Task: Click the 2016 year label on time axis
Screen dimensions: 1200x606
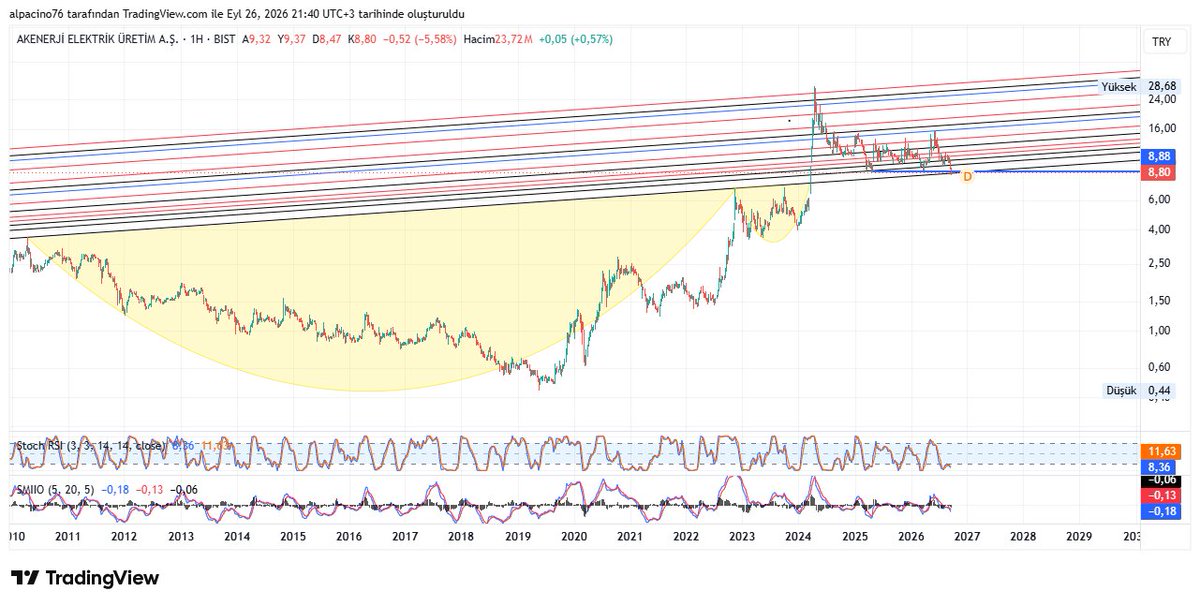Action: click(349, 537)
